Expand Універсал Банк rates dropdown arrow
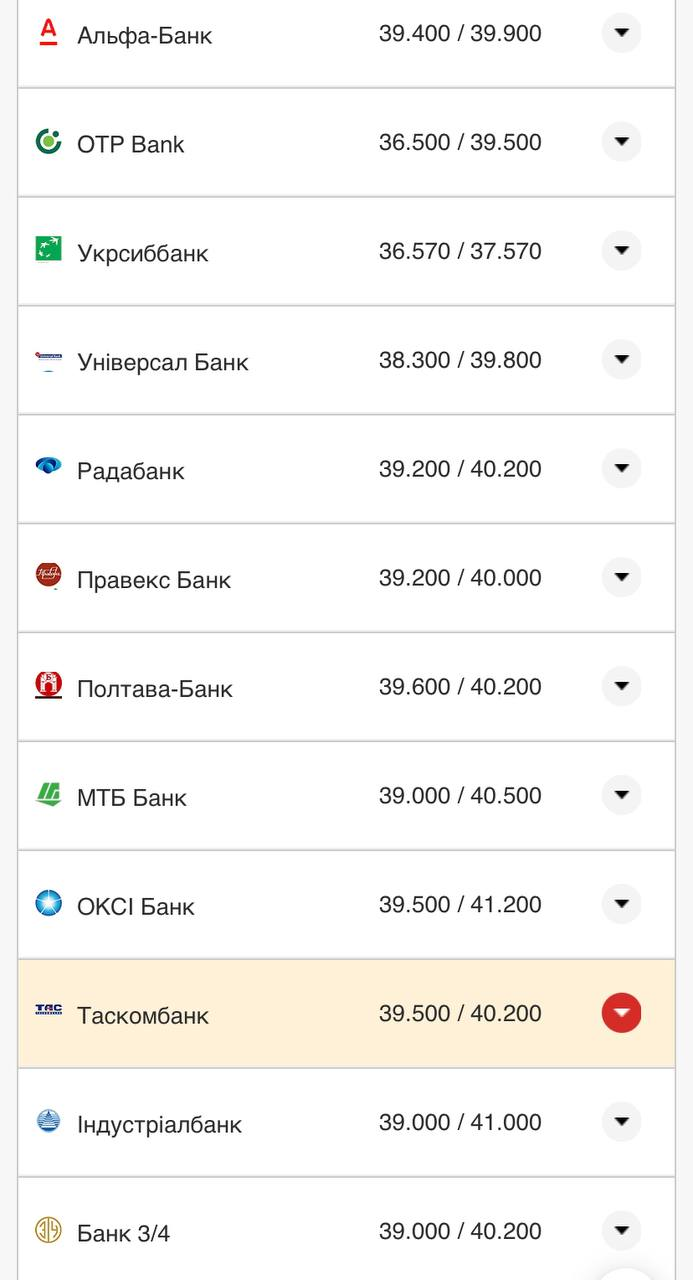The height and width of the screenshot is (1280, 693). click(621, 359)
